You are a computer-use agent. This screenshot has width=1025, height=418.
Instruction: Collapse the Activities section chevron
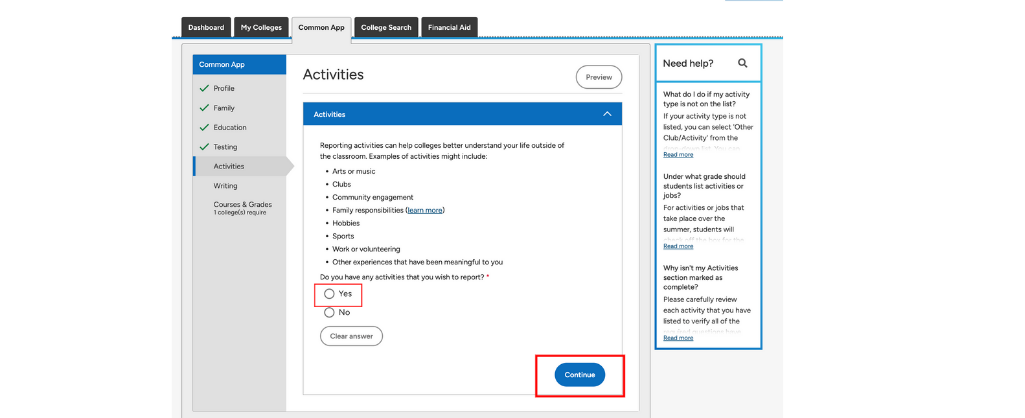607,114
